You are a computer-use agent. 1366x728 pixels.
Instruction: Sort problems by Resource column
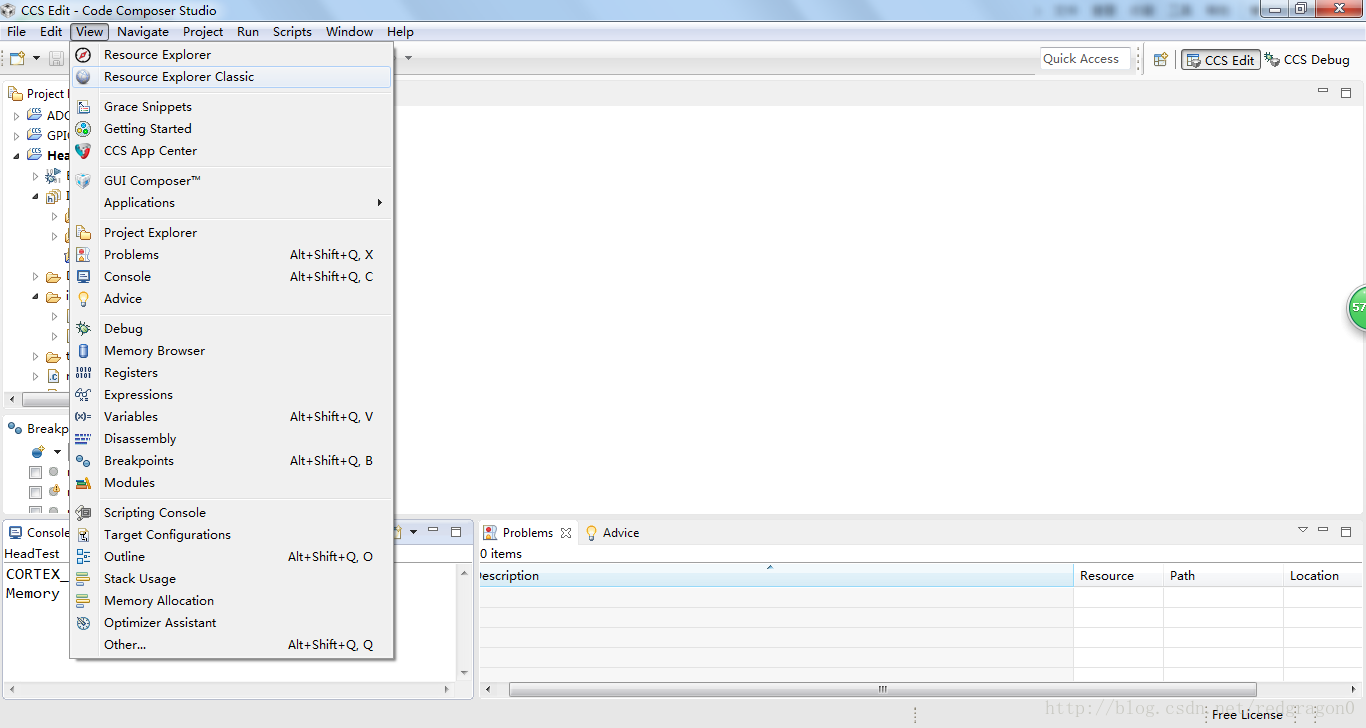tap(1118, 576)
